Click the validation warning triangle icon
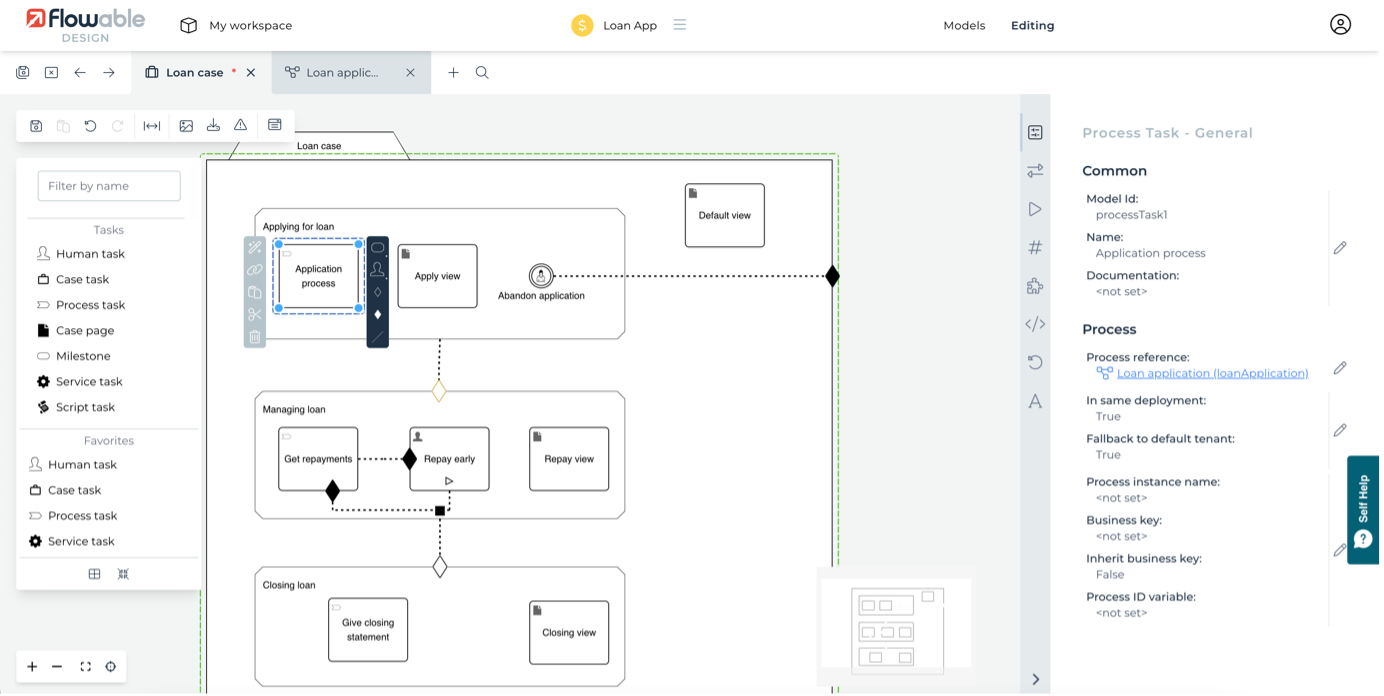1384x696 pixels. point(240,126)
